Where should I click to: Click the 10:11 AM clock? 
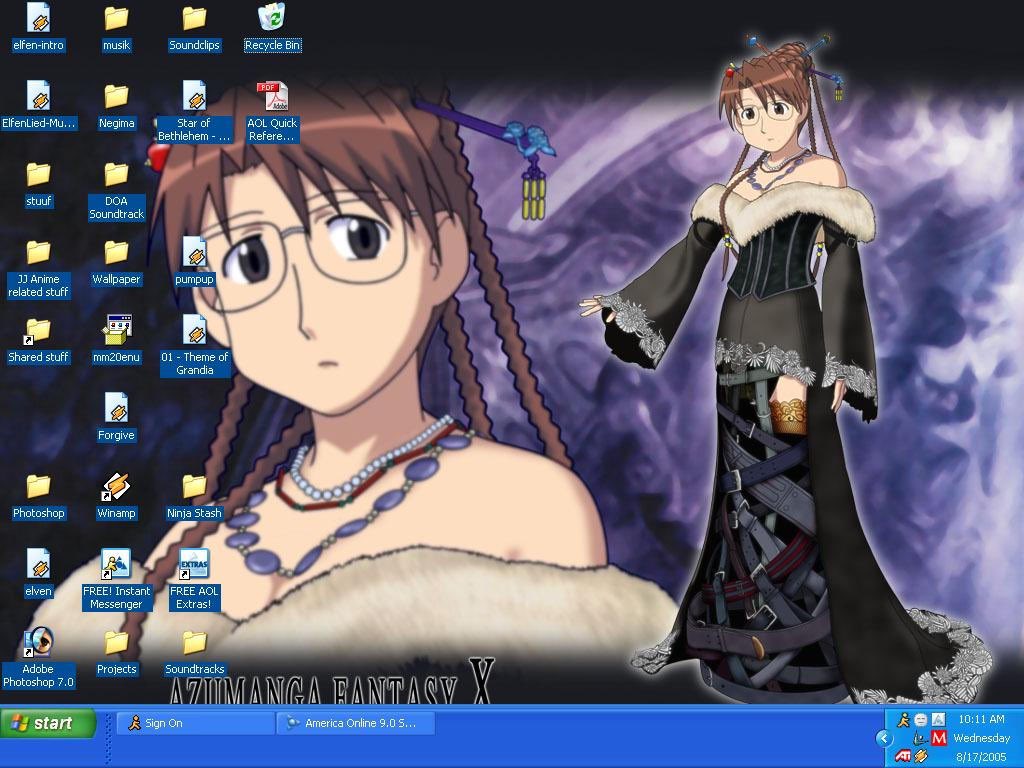click(x=982, y=719)
